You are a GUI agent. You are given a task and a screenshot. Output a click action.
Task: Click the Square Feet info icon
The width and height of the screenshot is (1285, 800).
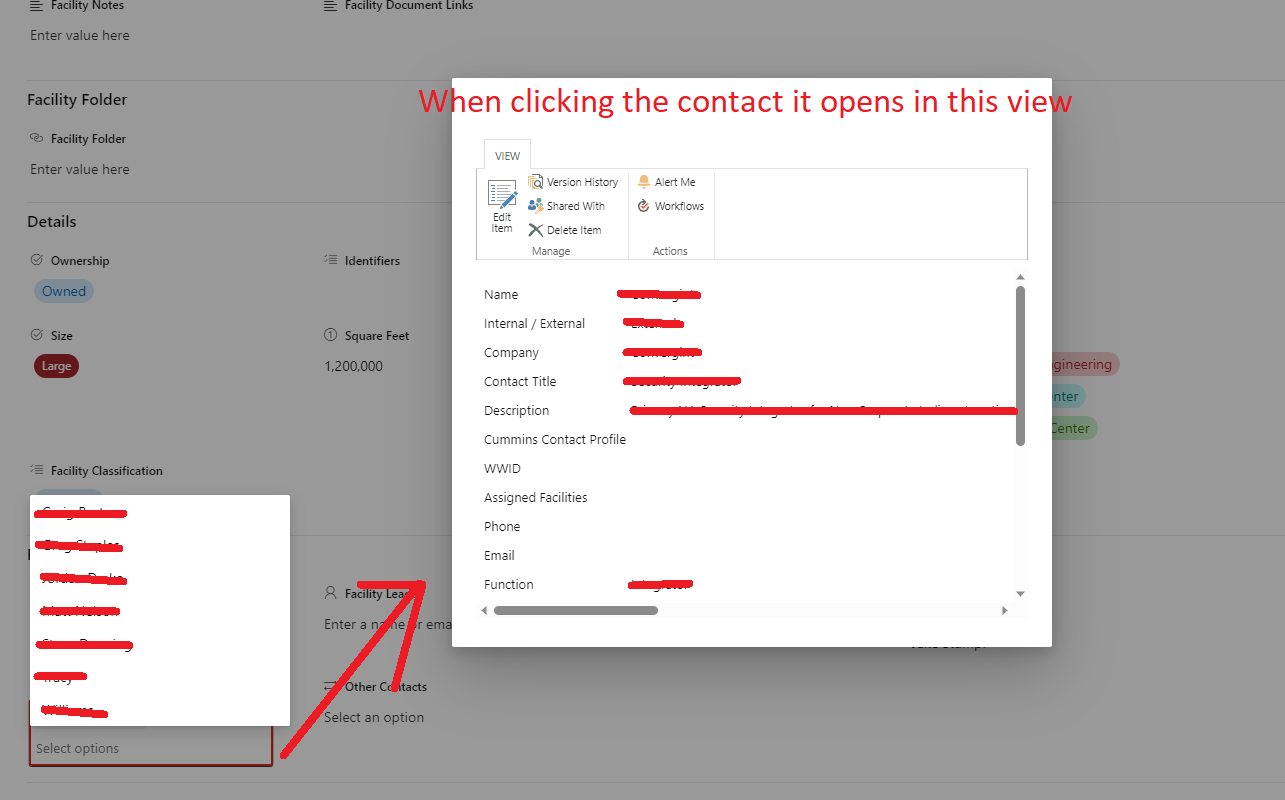(330, 336)
